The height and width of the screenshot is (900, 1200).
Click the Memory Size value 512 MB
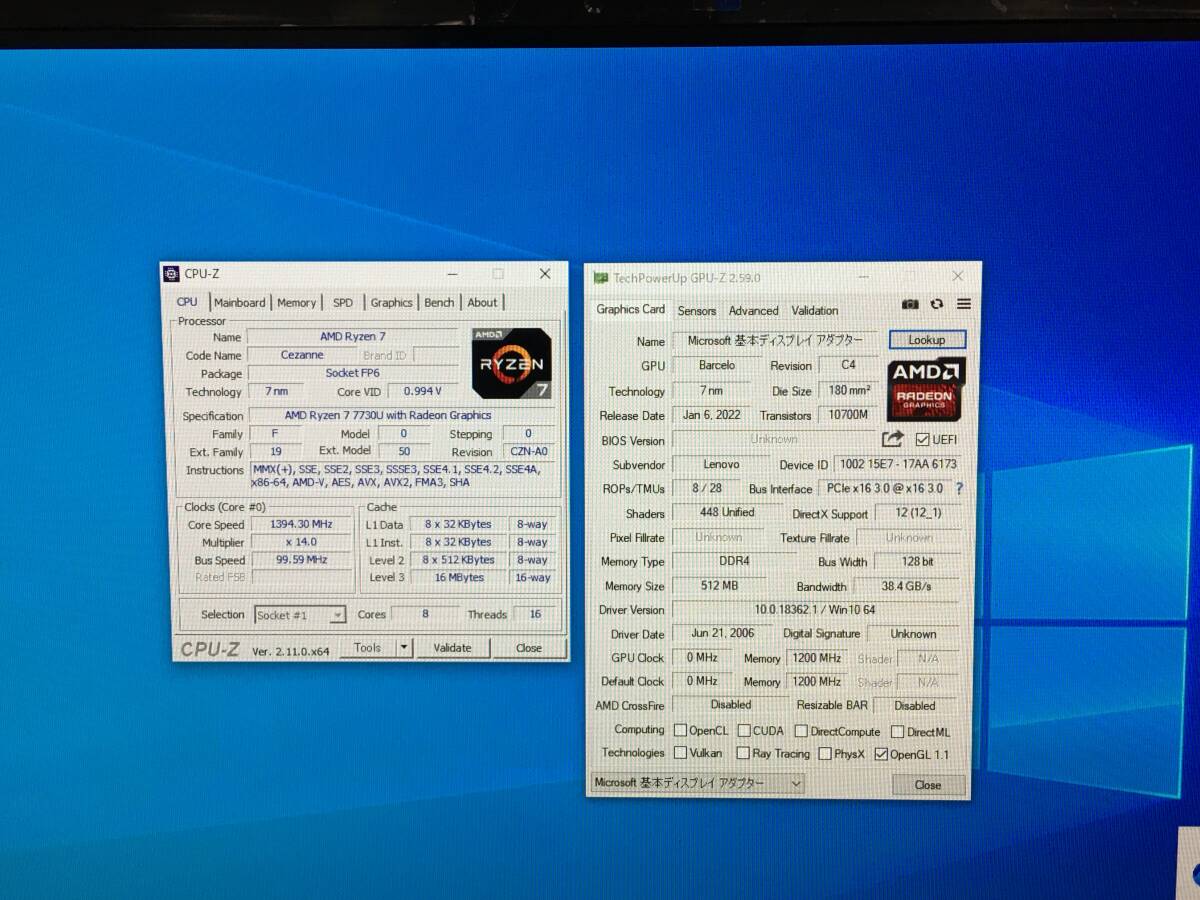[x=720, y=587]
